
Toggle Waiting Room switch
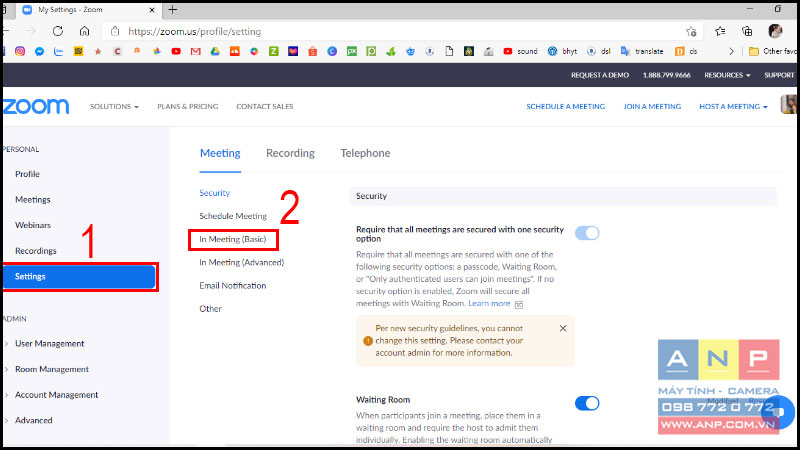(587, 403)
